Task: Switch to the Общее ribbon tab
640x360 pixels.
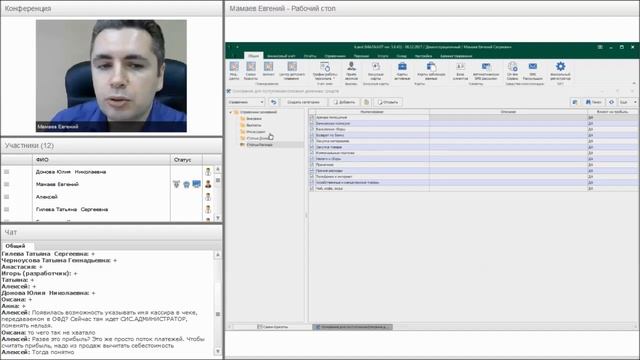Action: tap(253, 56)
